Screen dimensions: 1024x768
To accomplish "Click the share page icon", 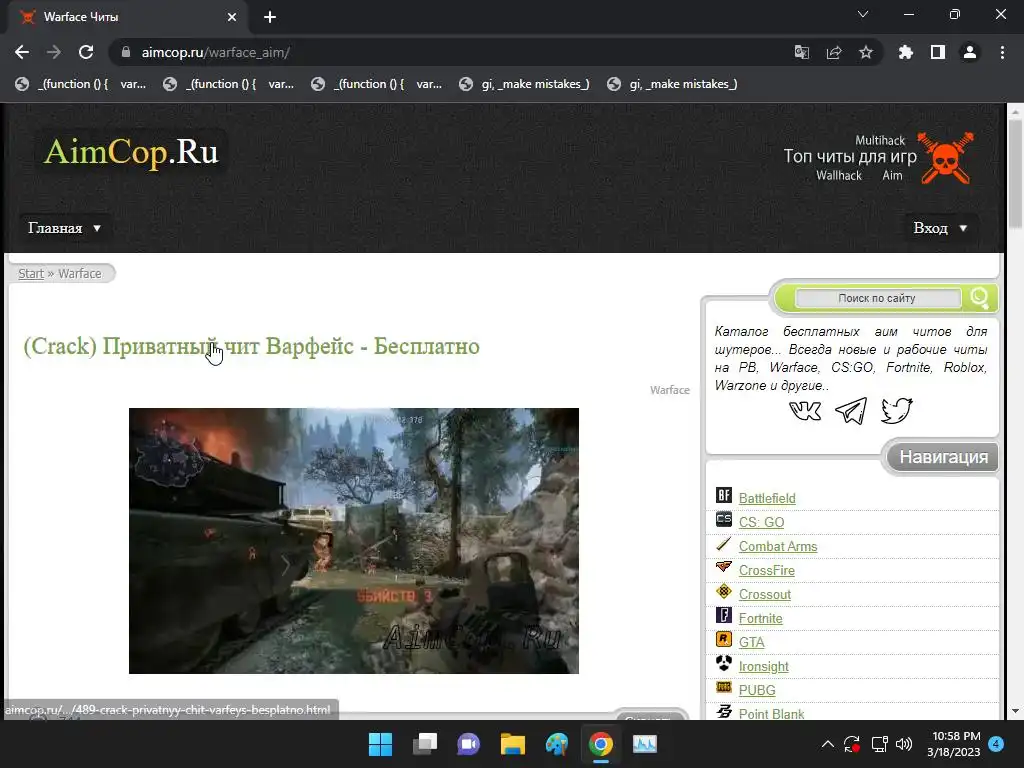I will point(834,52).
